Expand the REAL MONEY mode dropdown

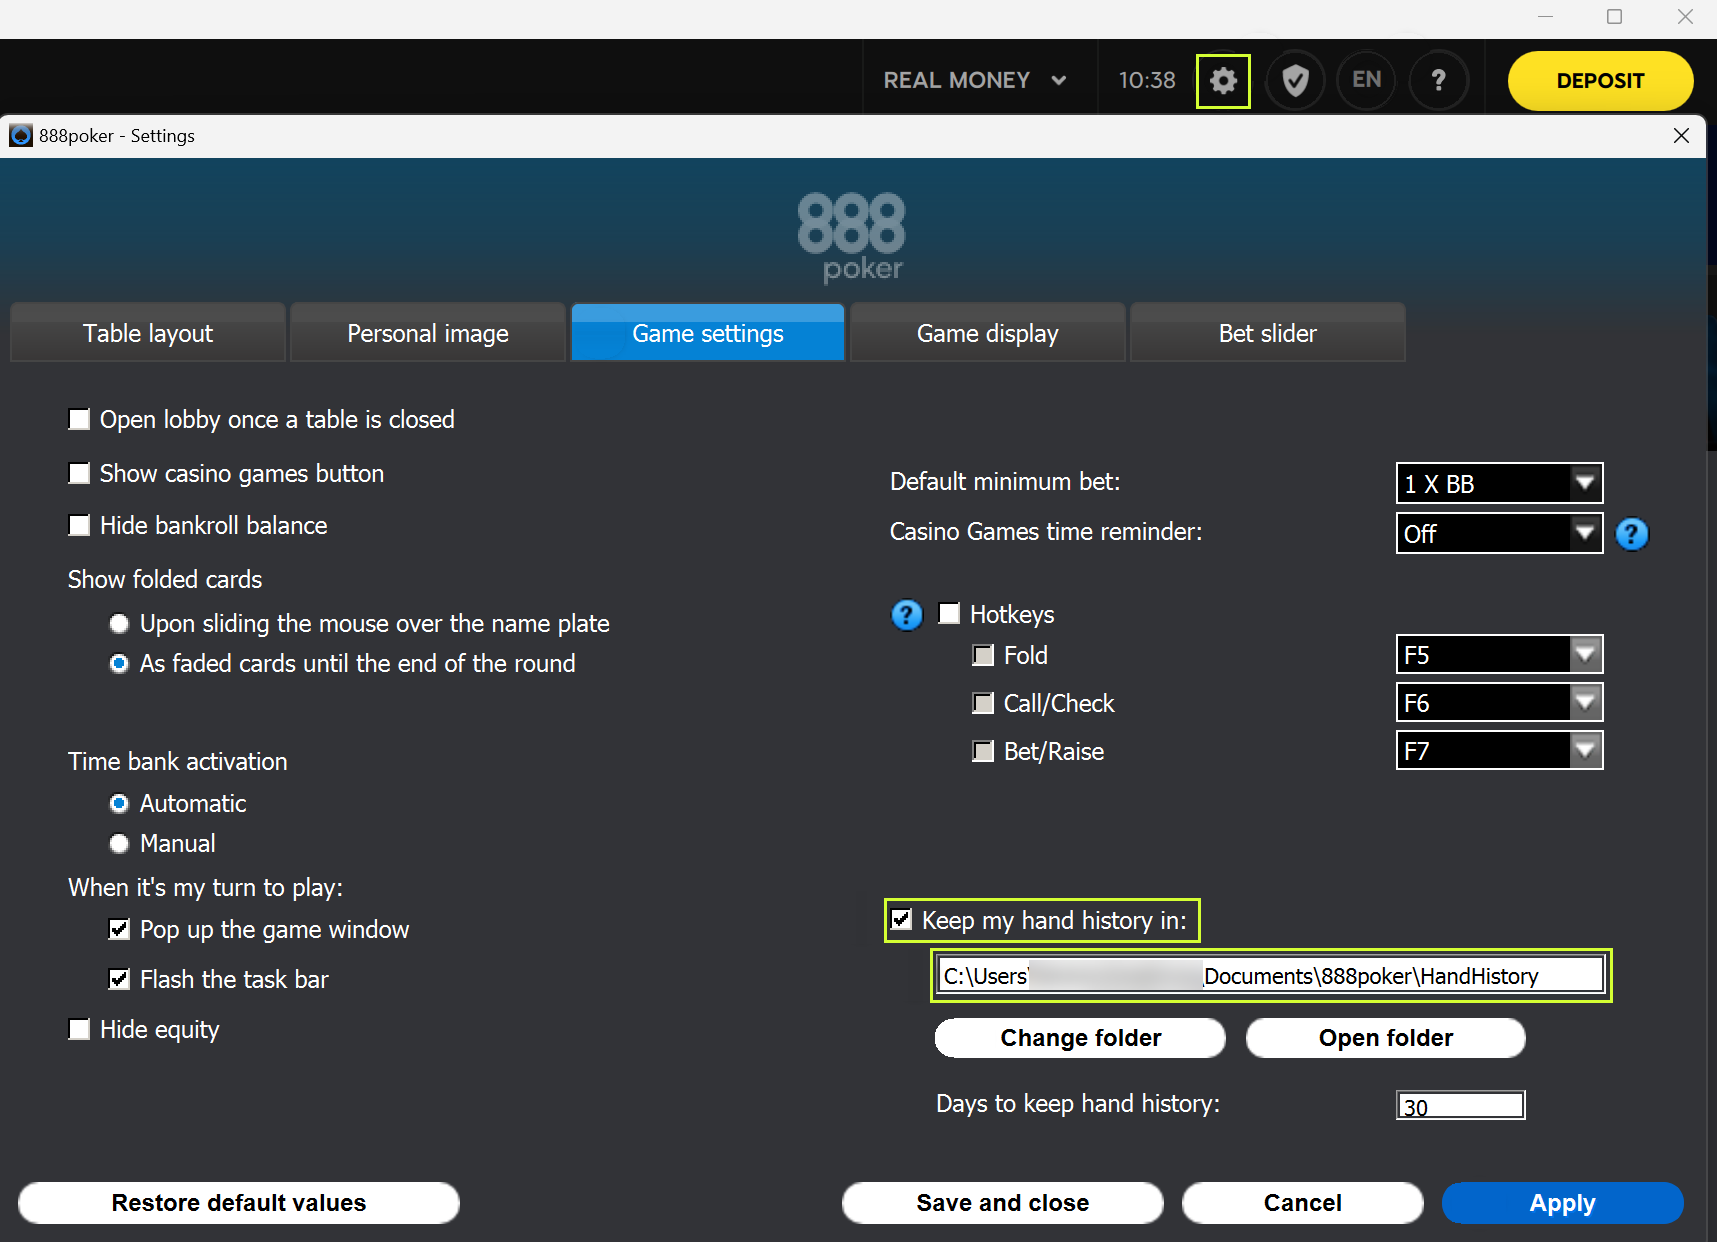975,80
